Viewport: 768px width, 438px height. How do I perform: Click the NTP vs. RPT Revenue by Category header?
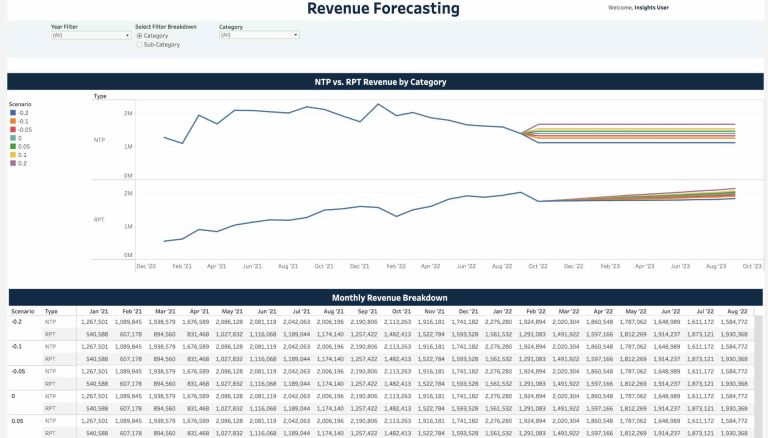[385, 82]
